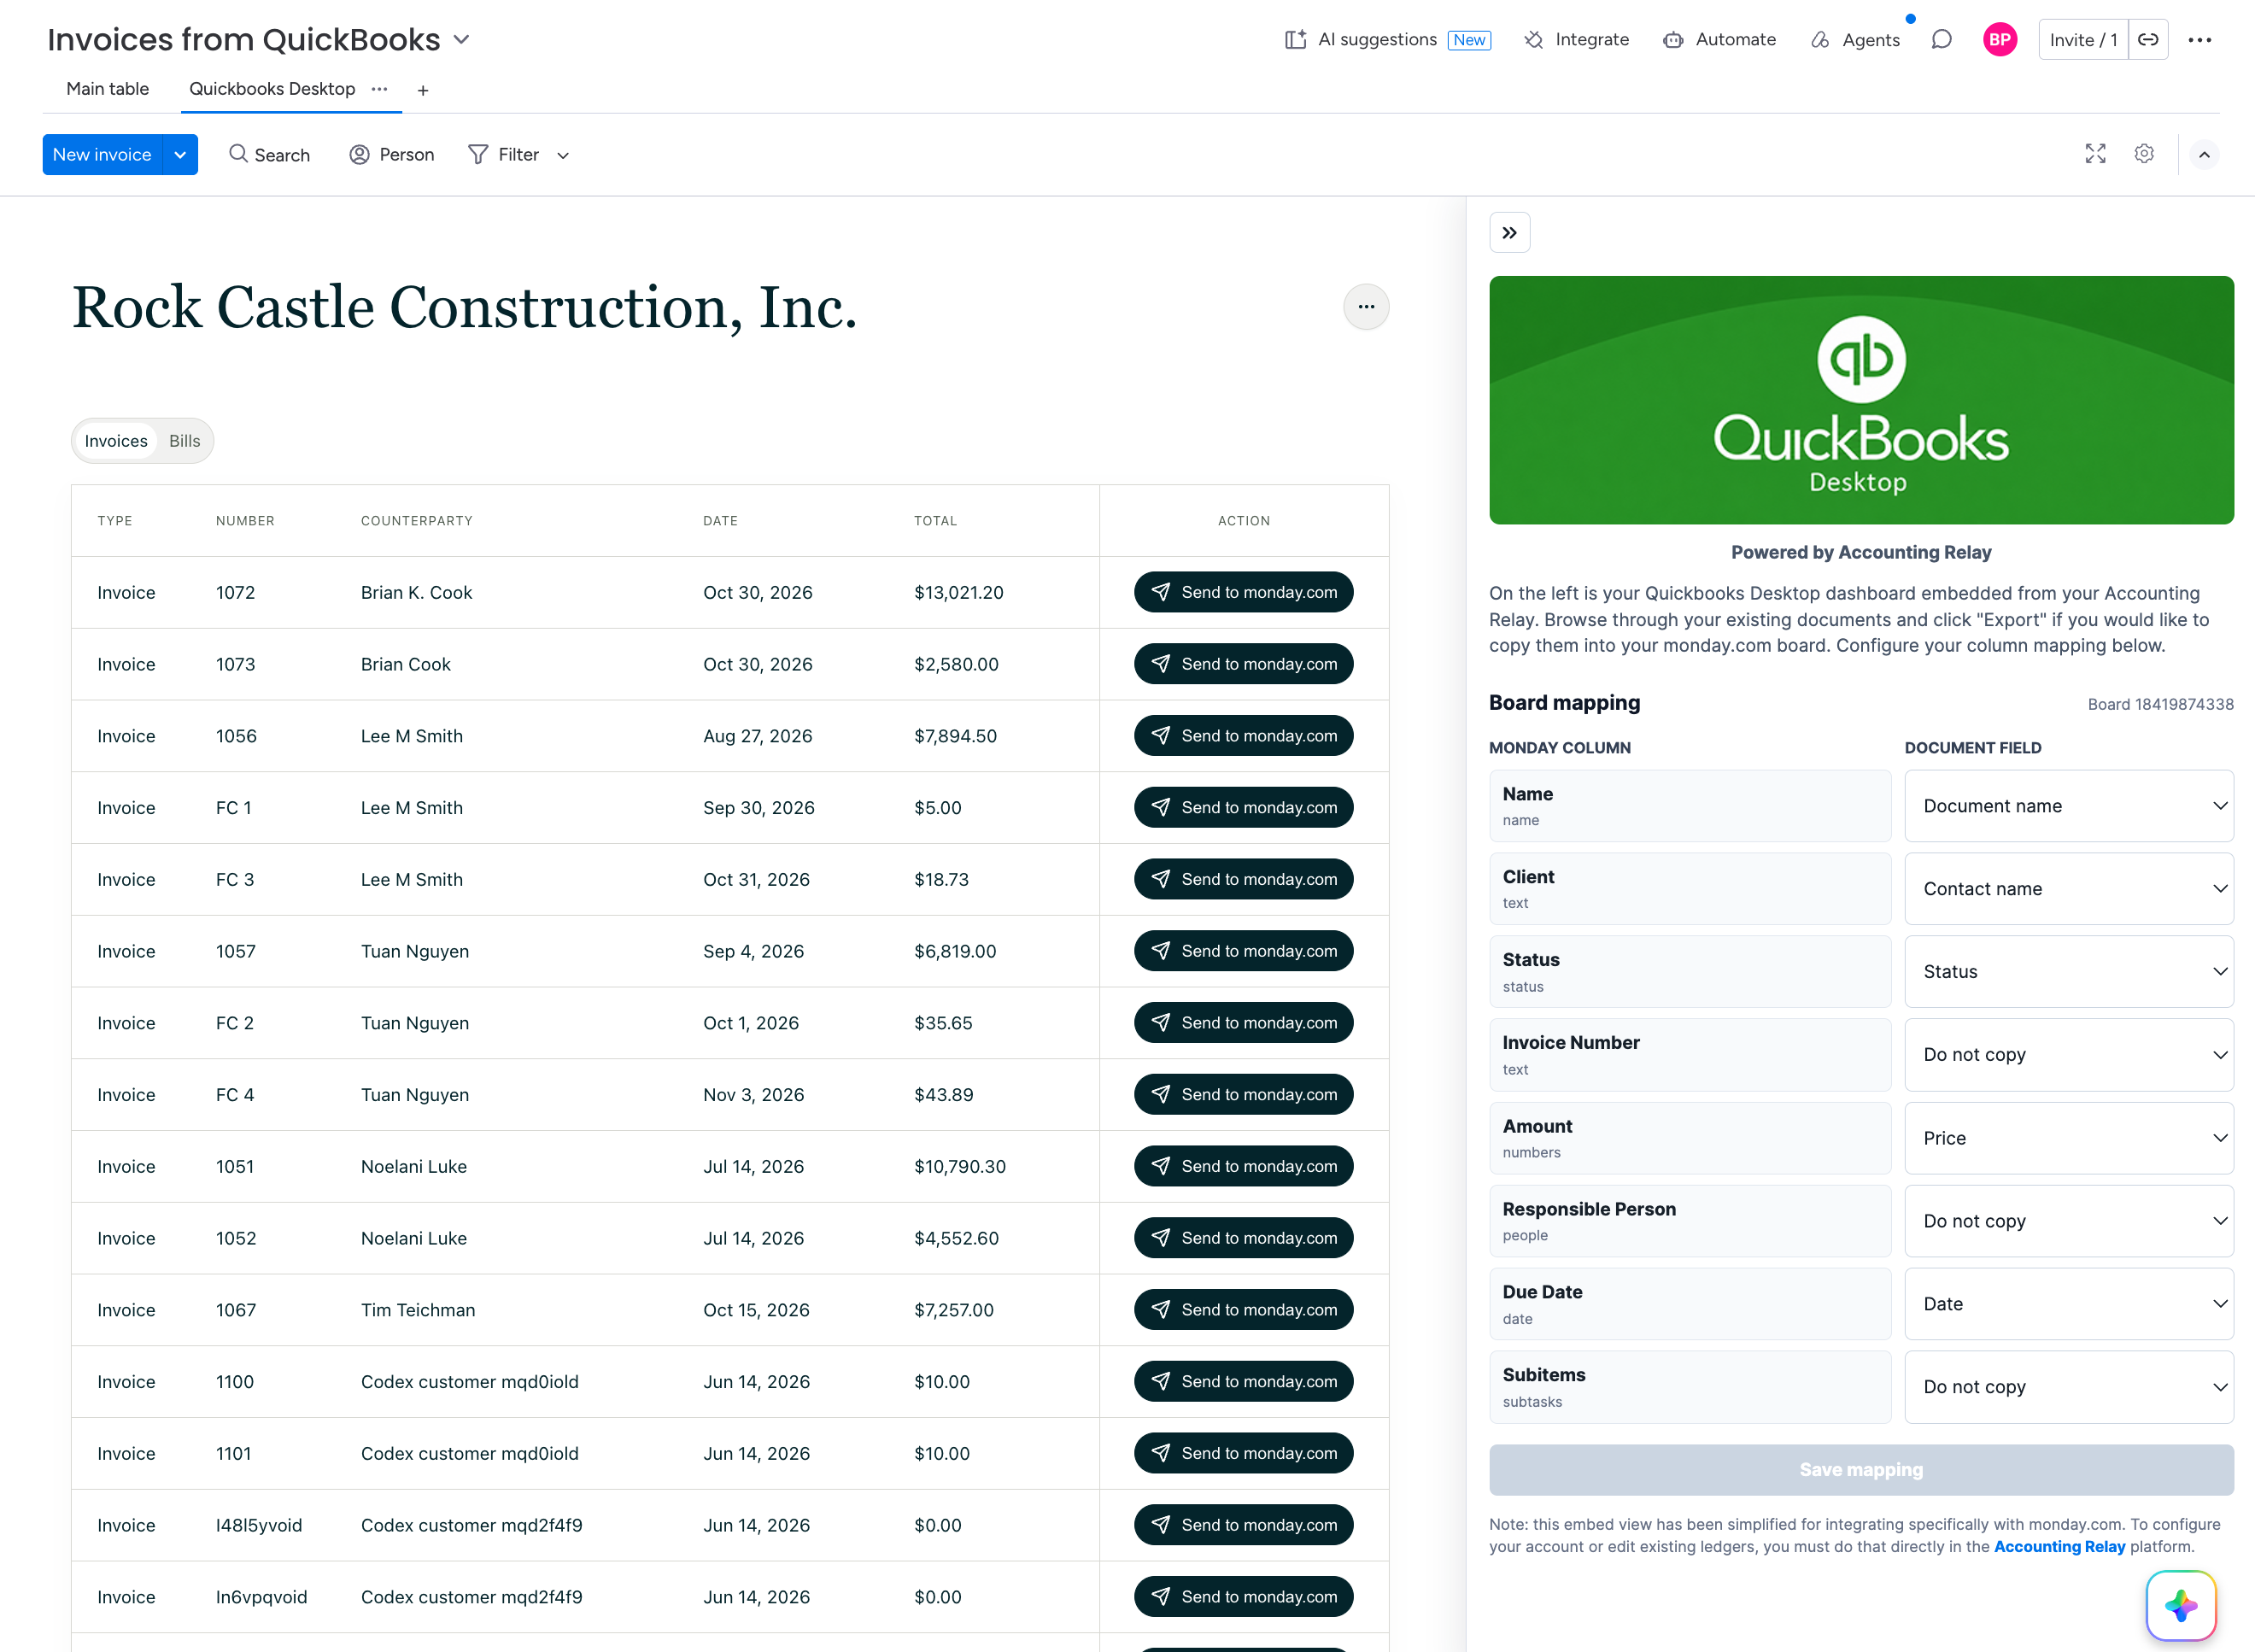Select the Invoices segment toggle
The image size is (2255, 1652).
pos(116,441)
